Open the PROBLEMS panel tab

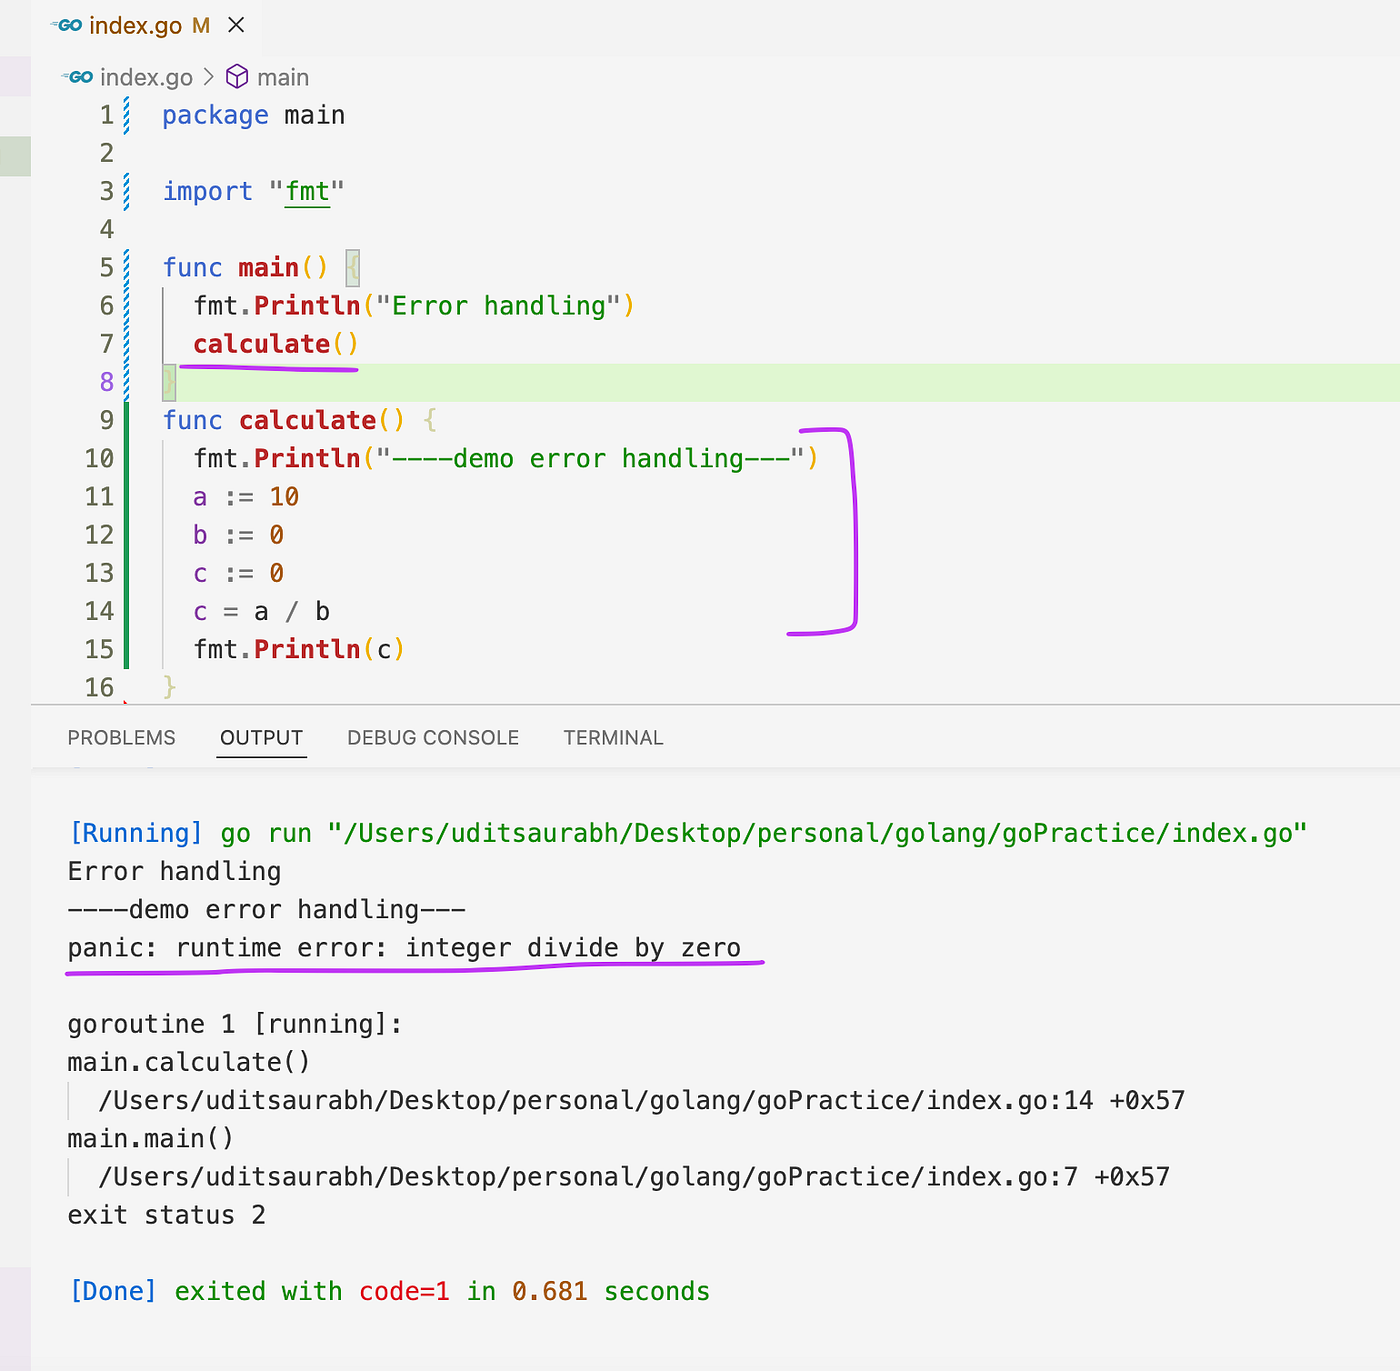(x=121, y=737)
